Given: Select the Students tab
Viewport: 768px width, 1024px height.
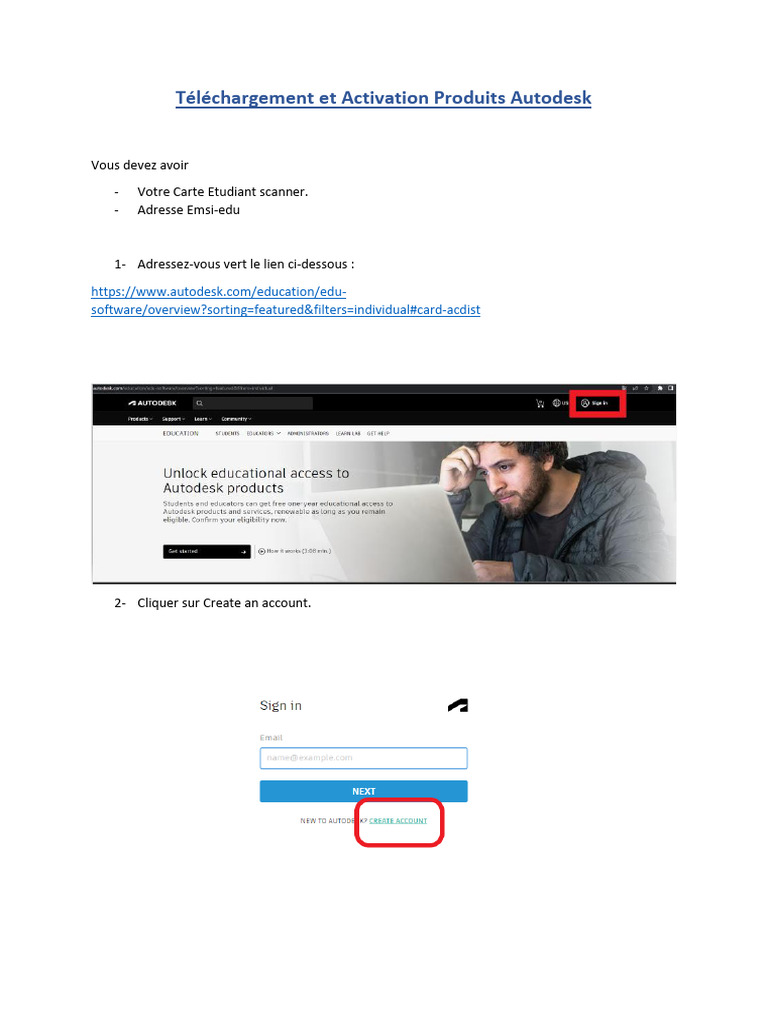Looking at the screenshot, I should click(x=227, y=434).
